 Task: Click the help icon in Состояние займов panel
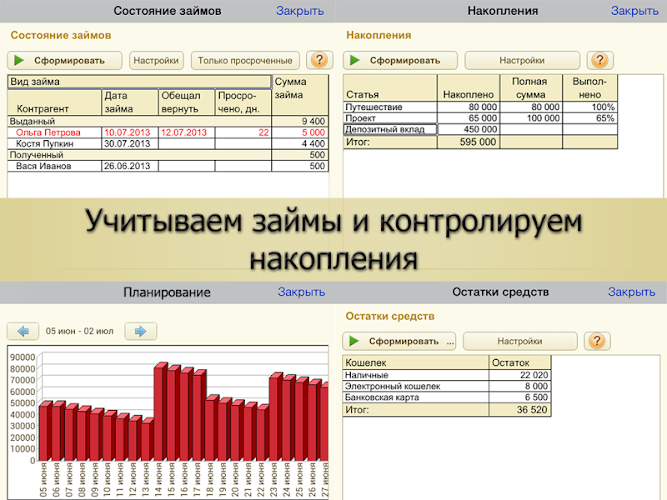pyautogui.click(x=319, y=60)
